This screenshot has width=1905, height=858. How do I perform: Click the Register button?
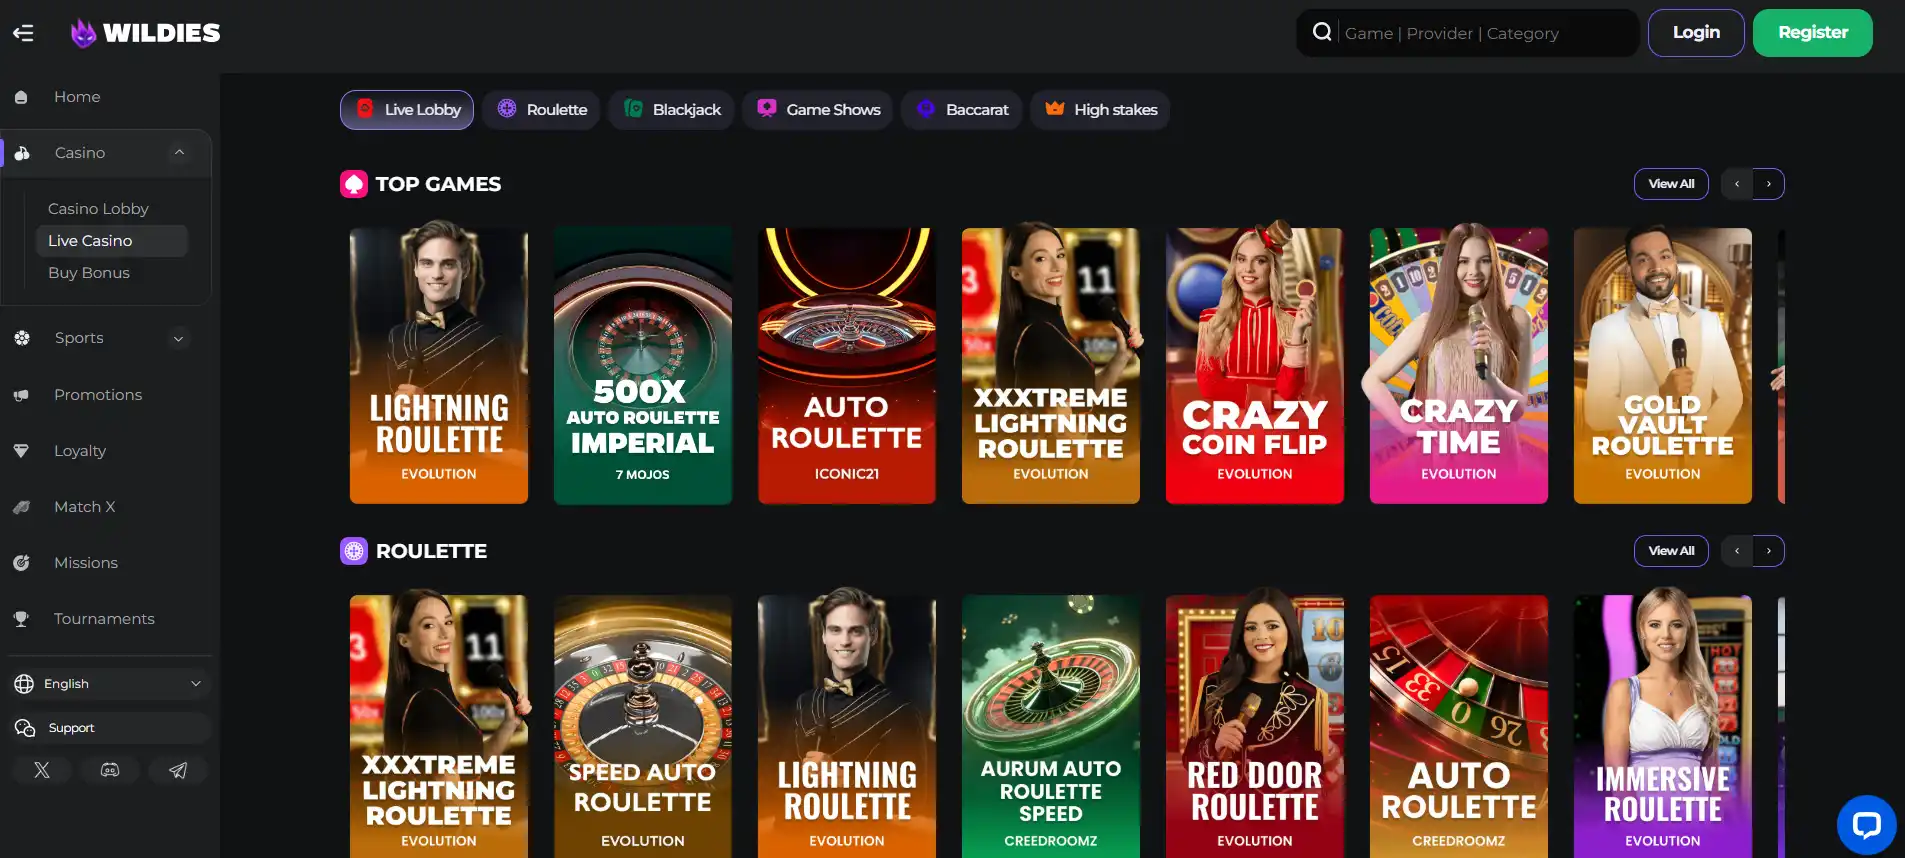1812,33
